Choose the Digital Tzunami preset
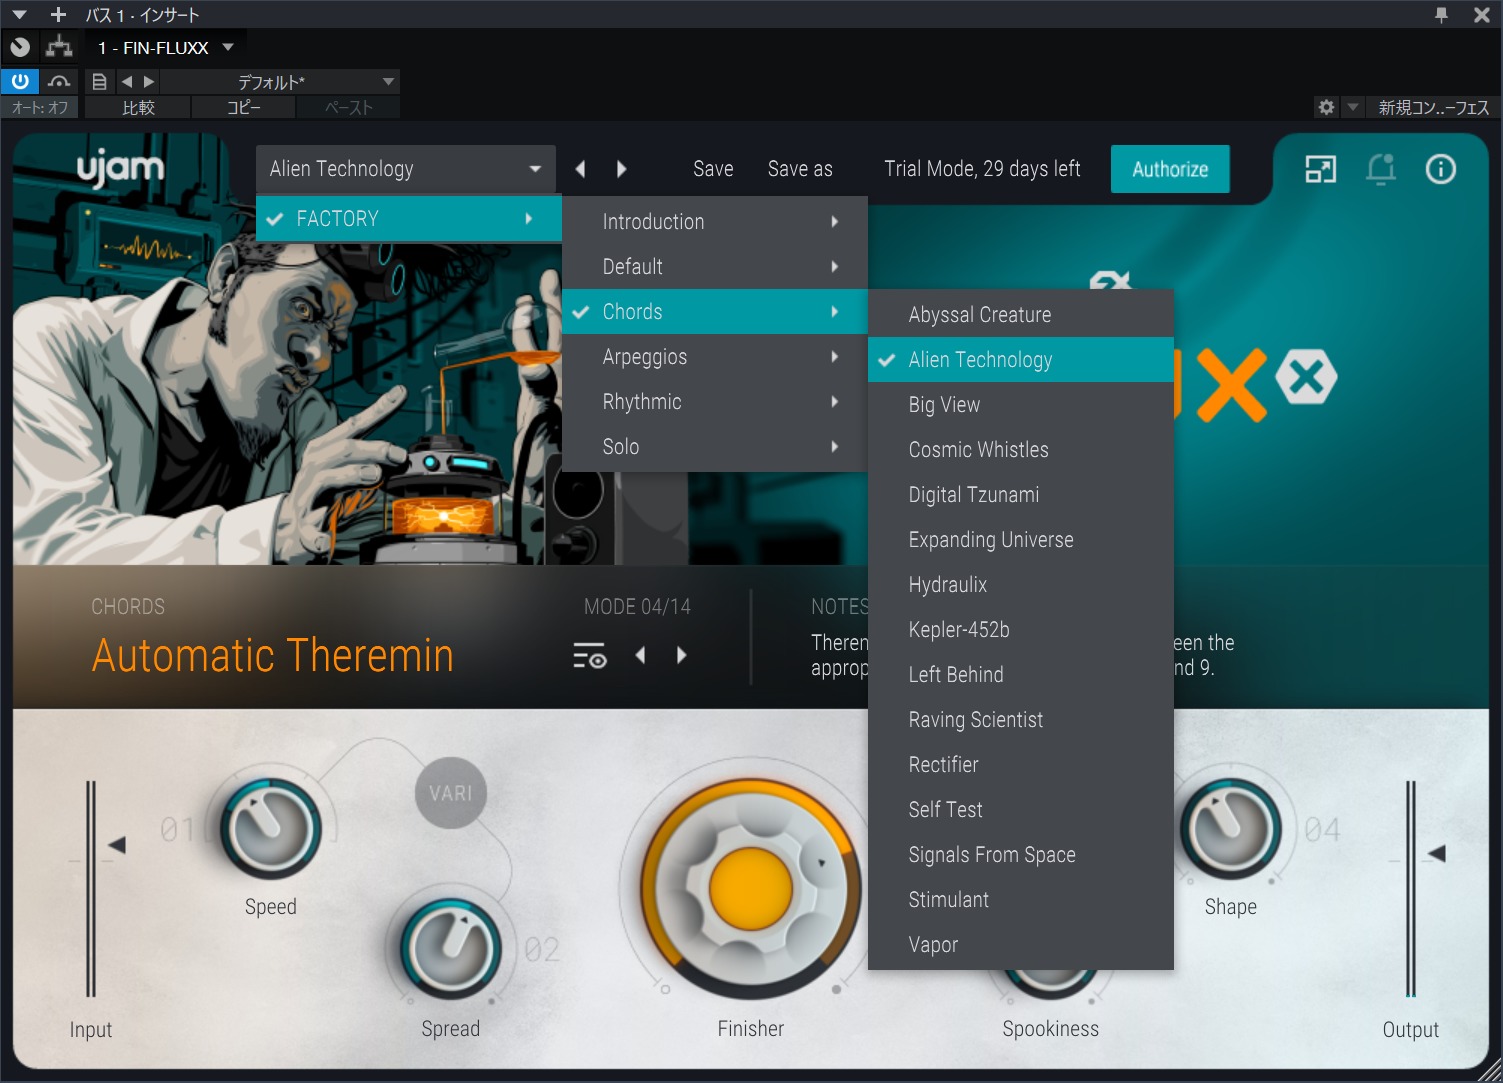This screenshot has height=1083, width=1503. click(1021, 495)
